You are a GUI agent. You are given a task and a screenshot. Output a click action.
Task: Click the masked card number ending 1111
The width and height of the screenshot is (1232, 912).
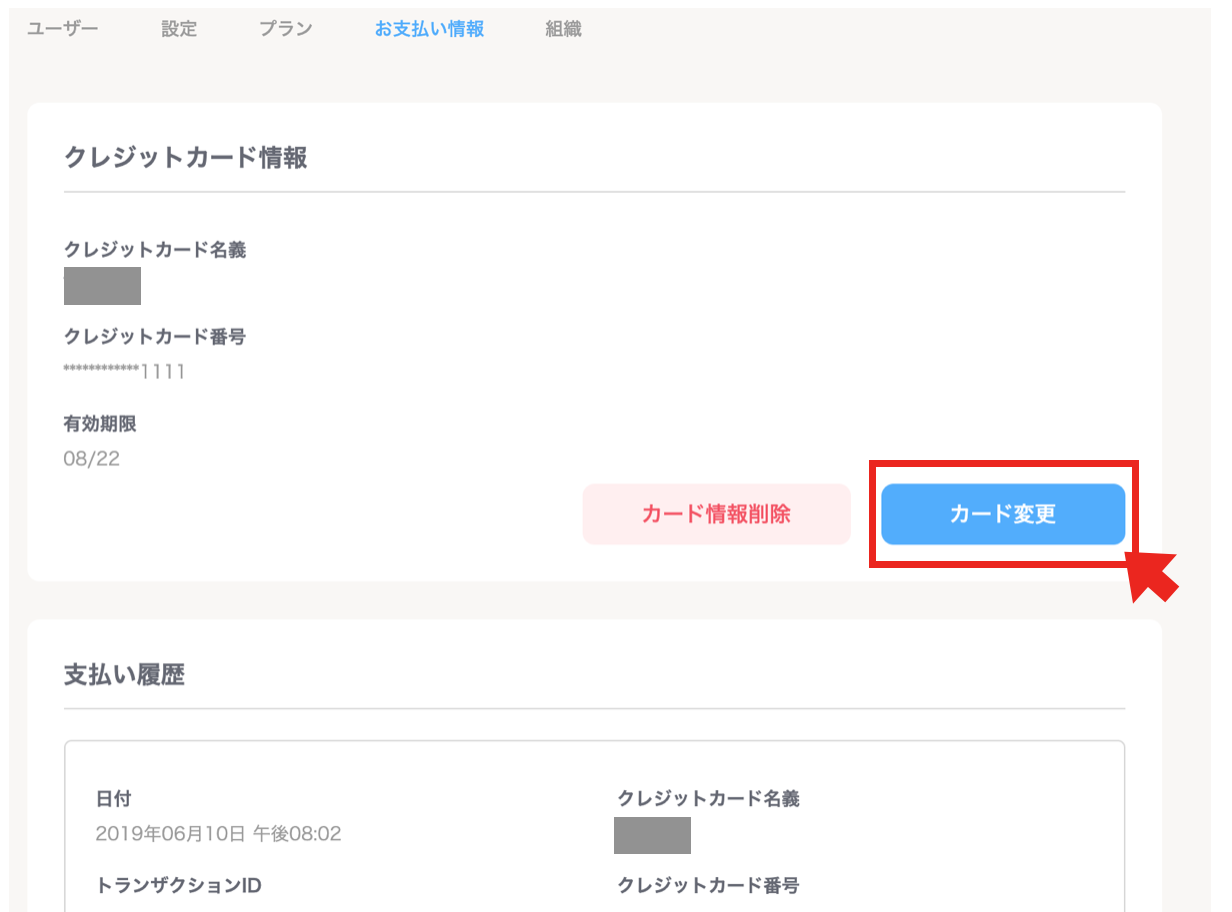[x=124, y=373]
